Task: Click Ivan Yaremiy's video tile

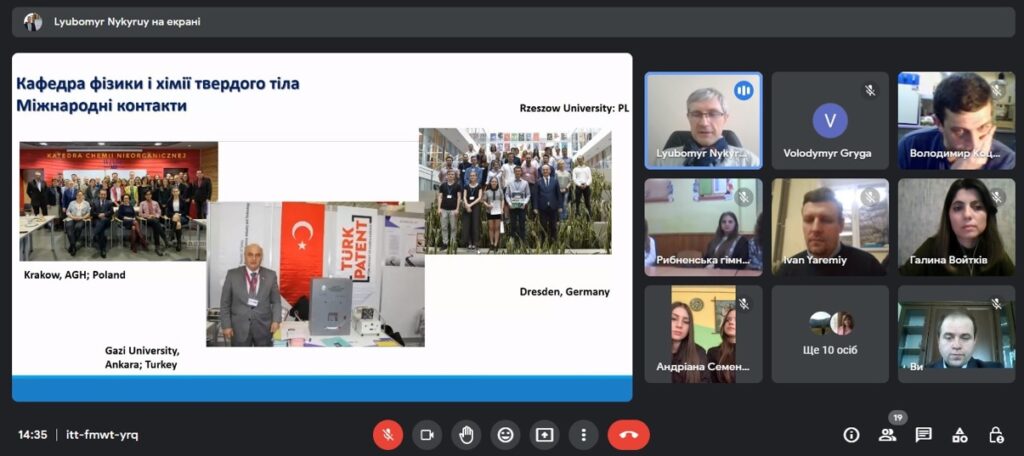Action: (830, 227)
